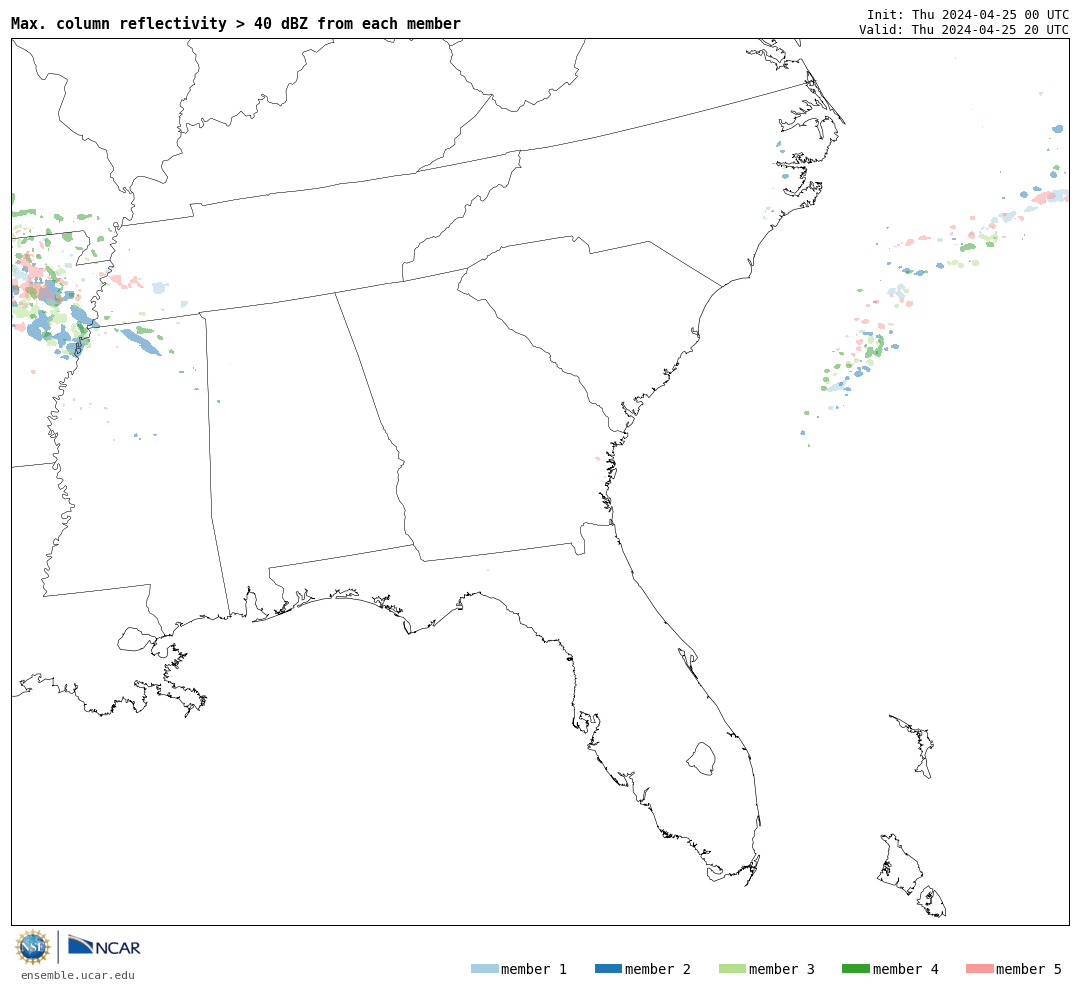Click the chart title 'Max. column reflectivity > 40 dBZ'

[x=162, y=23]
